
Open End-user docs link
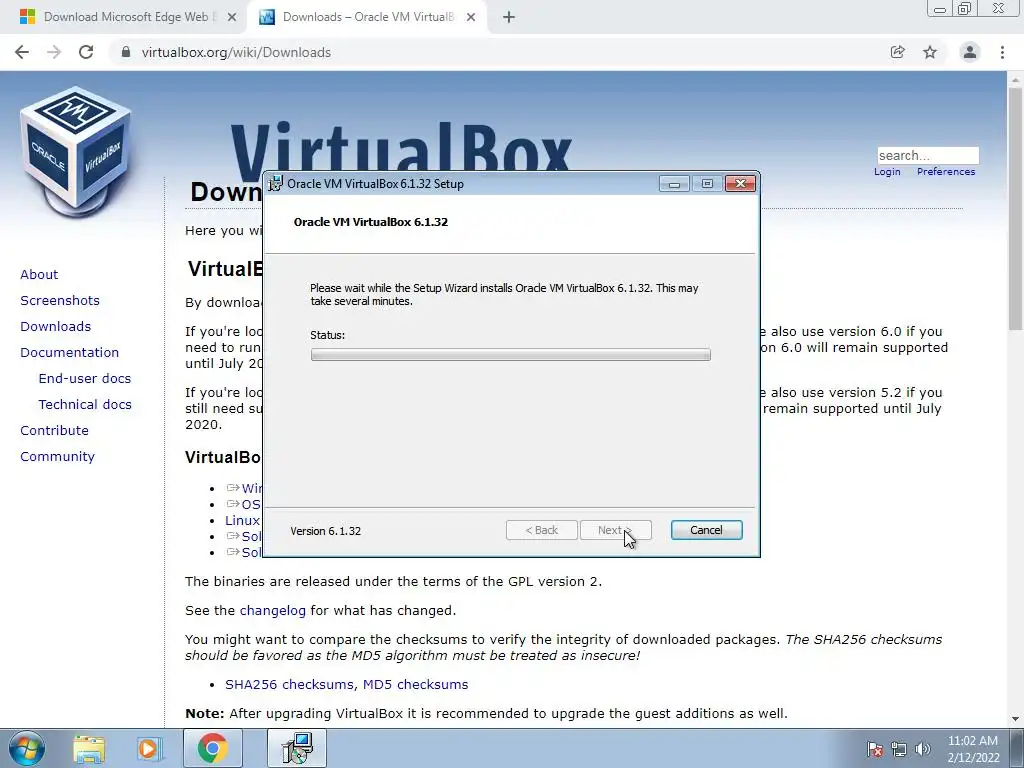click(85, 379)
